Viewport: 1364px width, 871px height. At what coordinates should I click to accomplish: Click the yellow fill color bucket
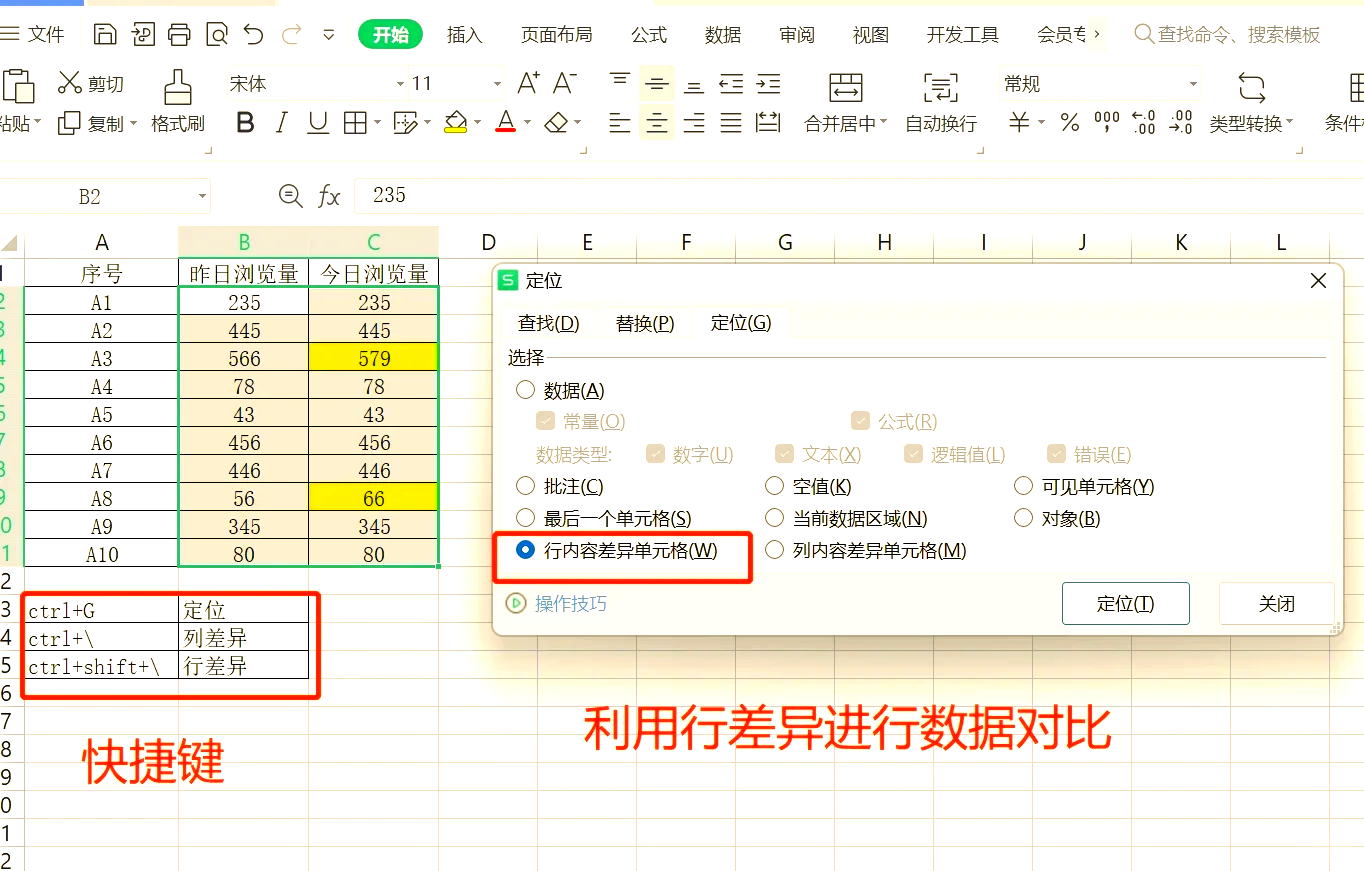[456, 123]
